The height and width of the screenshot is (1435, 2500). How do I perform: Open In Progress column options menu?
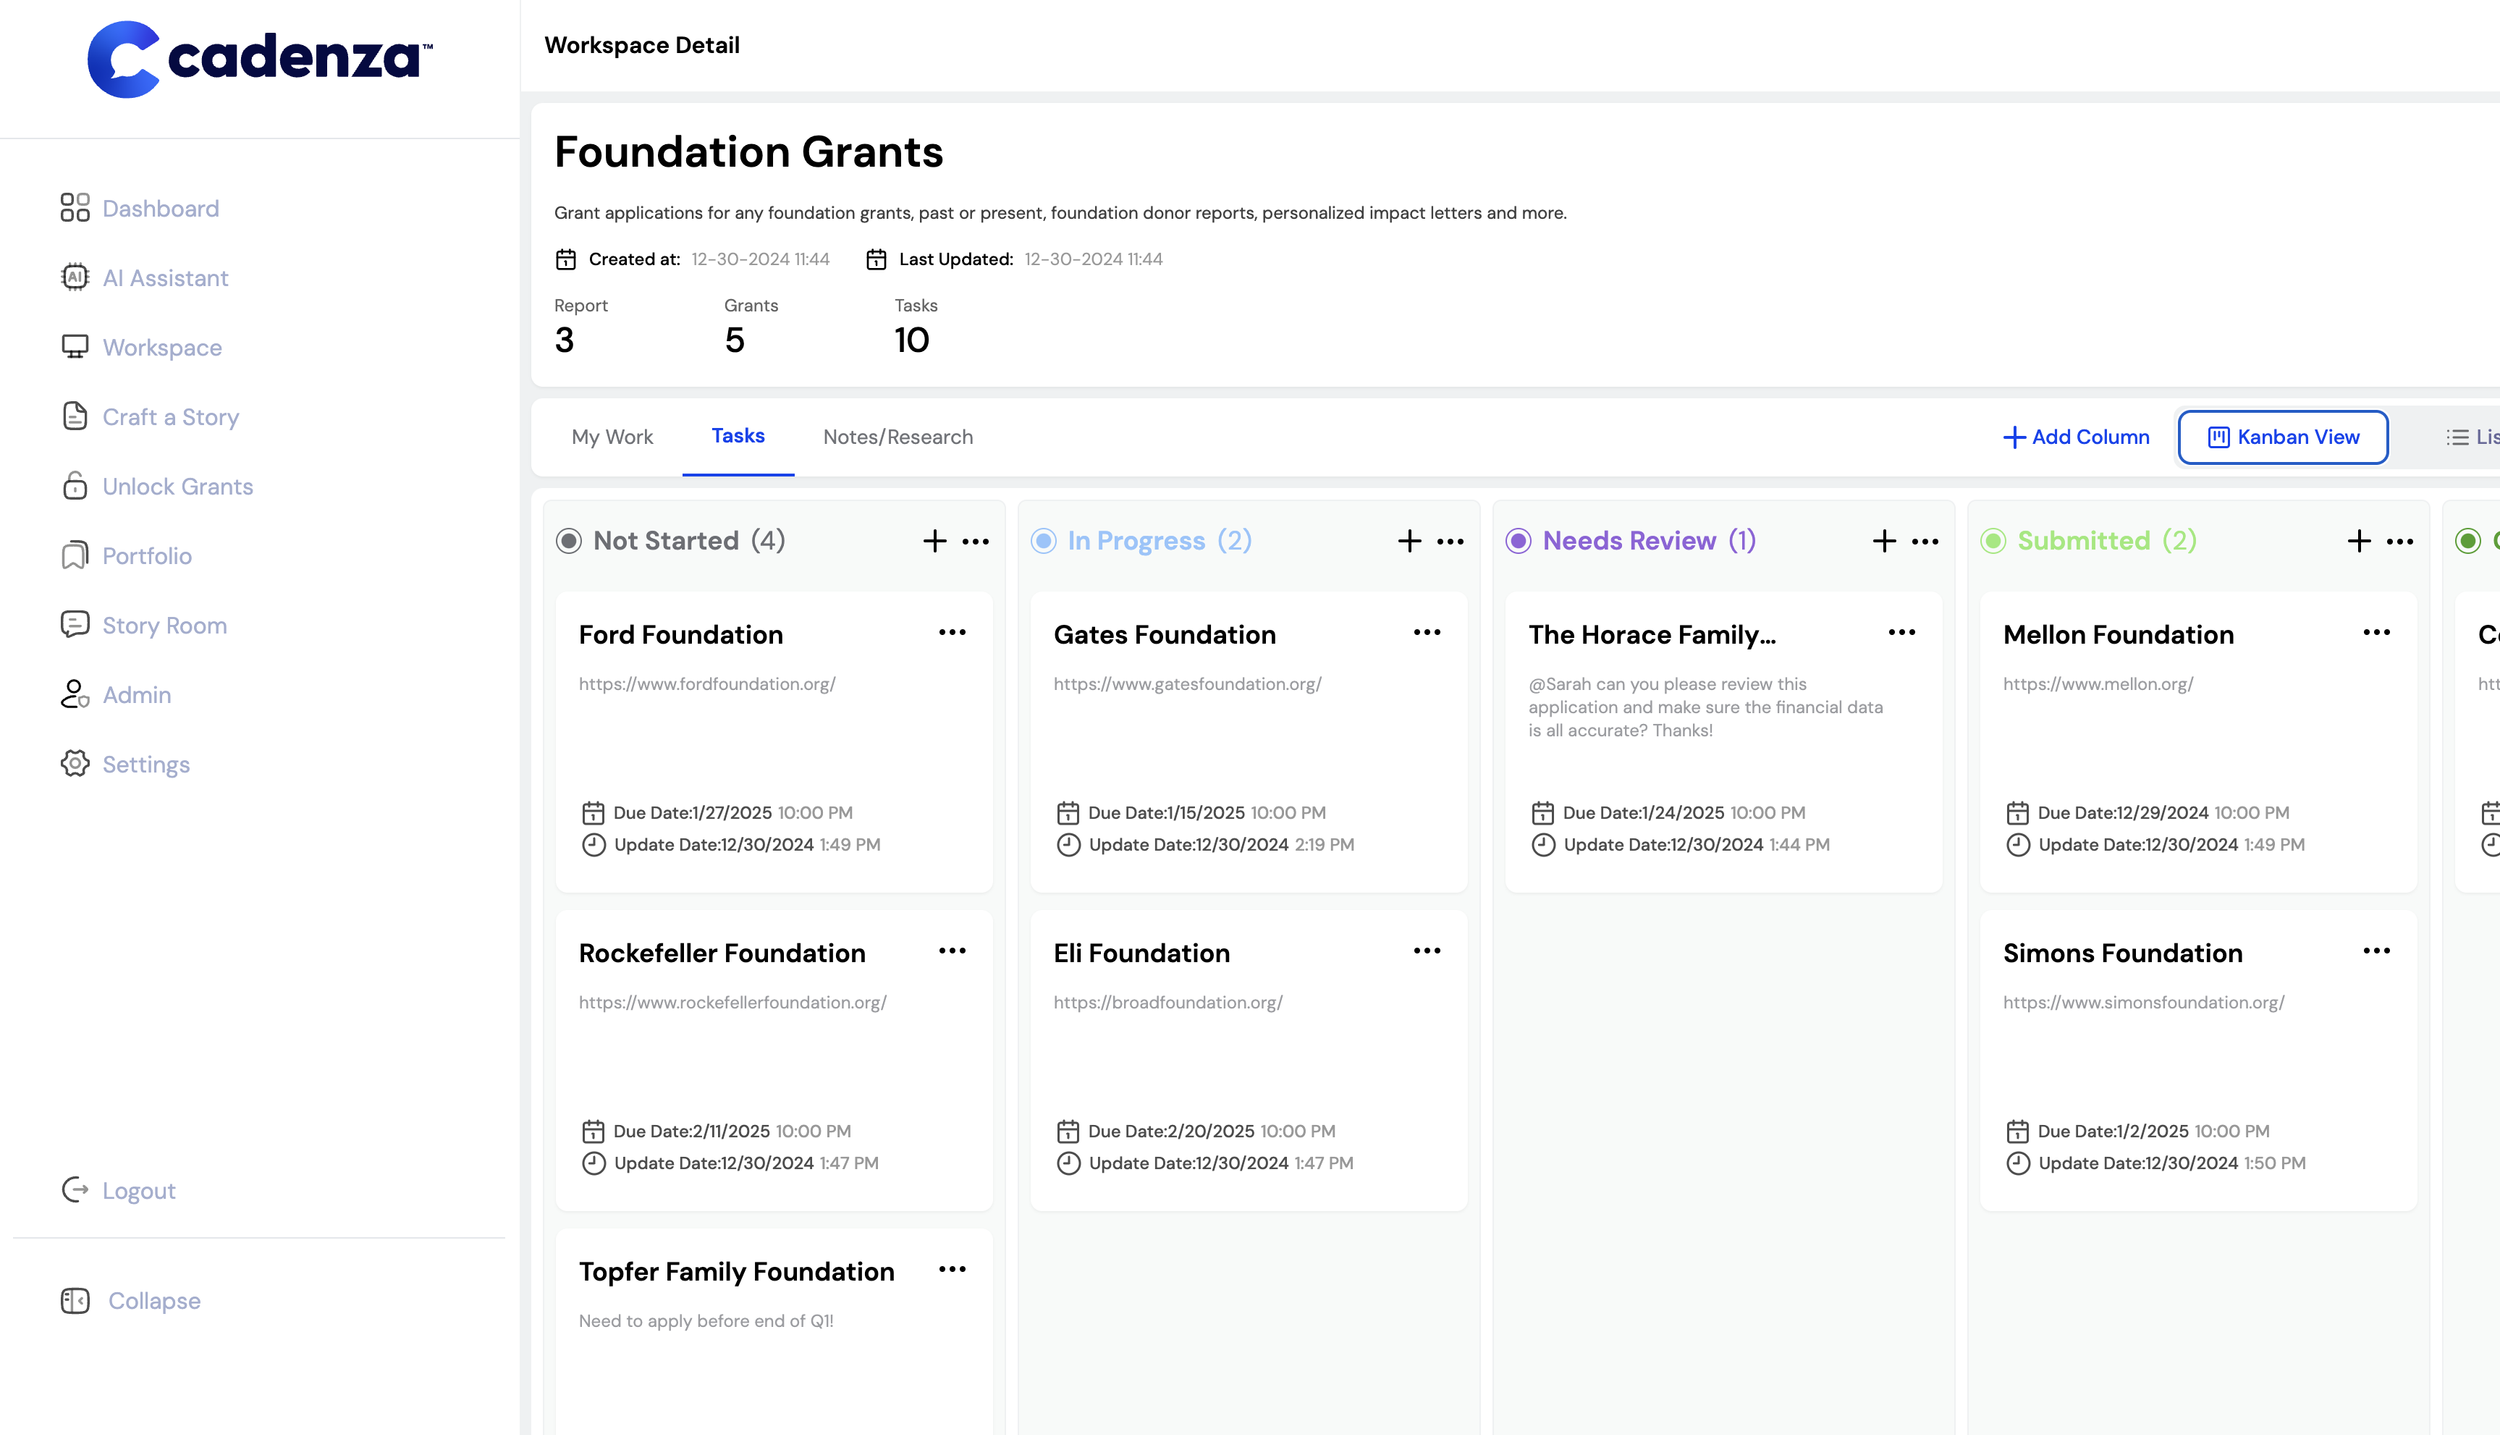point(1451,541)
